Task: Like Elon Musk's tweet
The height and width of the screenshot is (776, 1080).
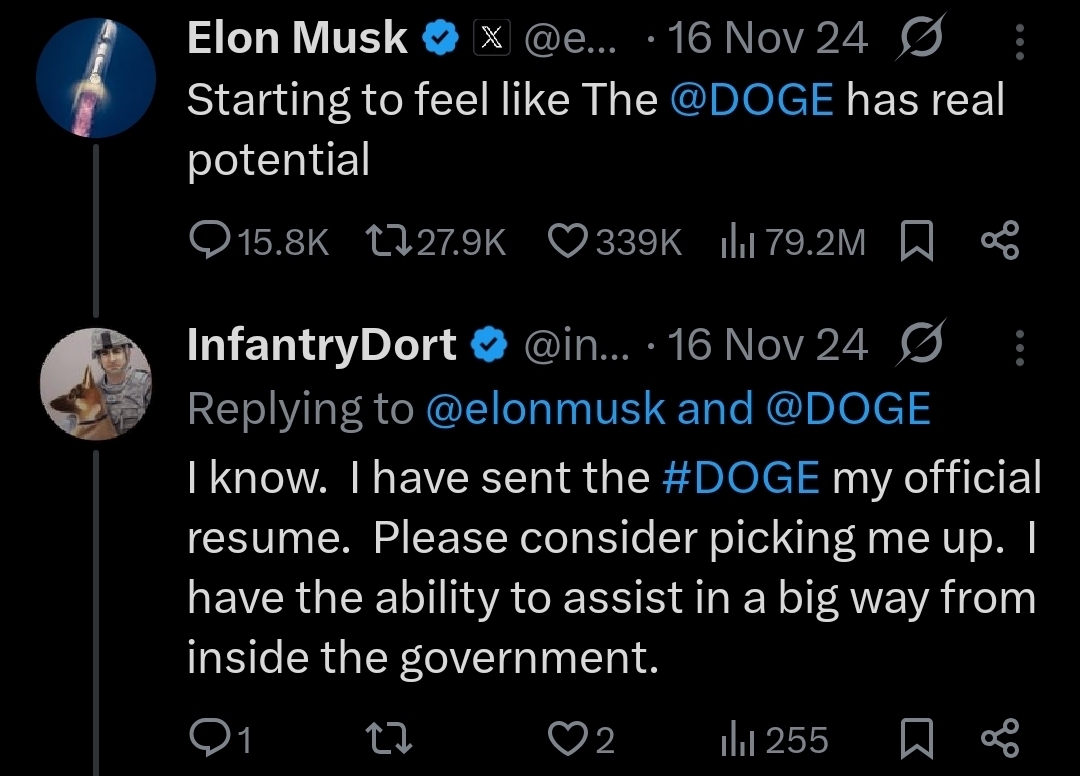Action: [x=571, y=241]
